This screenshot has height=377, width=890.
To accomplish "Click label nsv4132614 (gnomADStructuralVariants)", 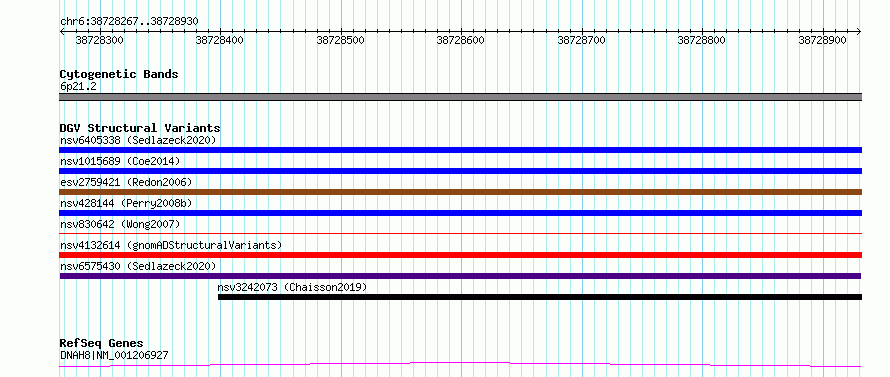I will [x=171, y=245].
